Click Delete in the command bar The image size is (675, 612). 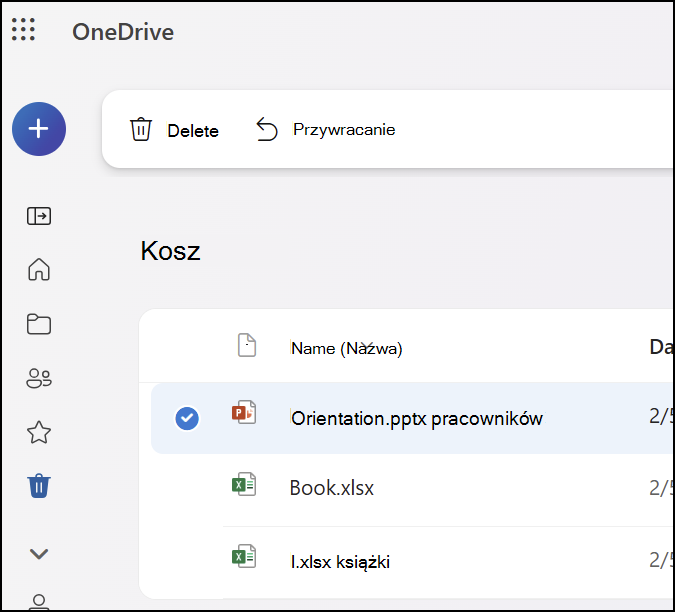point(174,130)
